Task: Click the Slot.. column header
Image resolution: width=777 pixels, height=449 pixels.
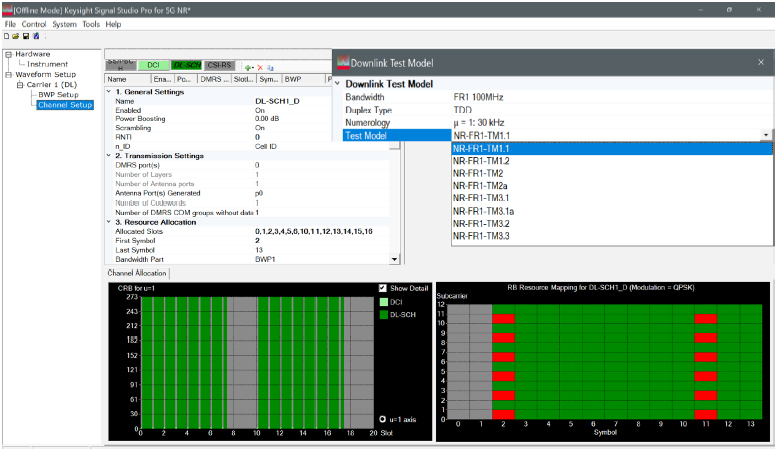Action: tap(244, 79)
